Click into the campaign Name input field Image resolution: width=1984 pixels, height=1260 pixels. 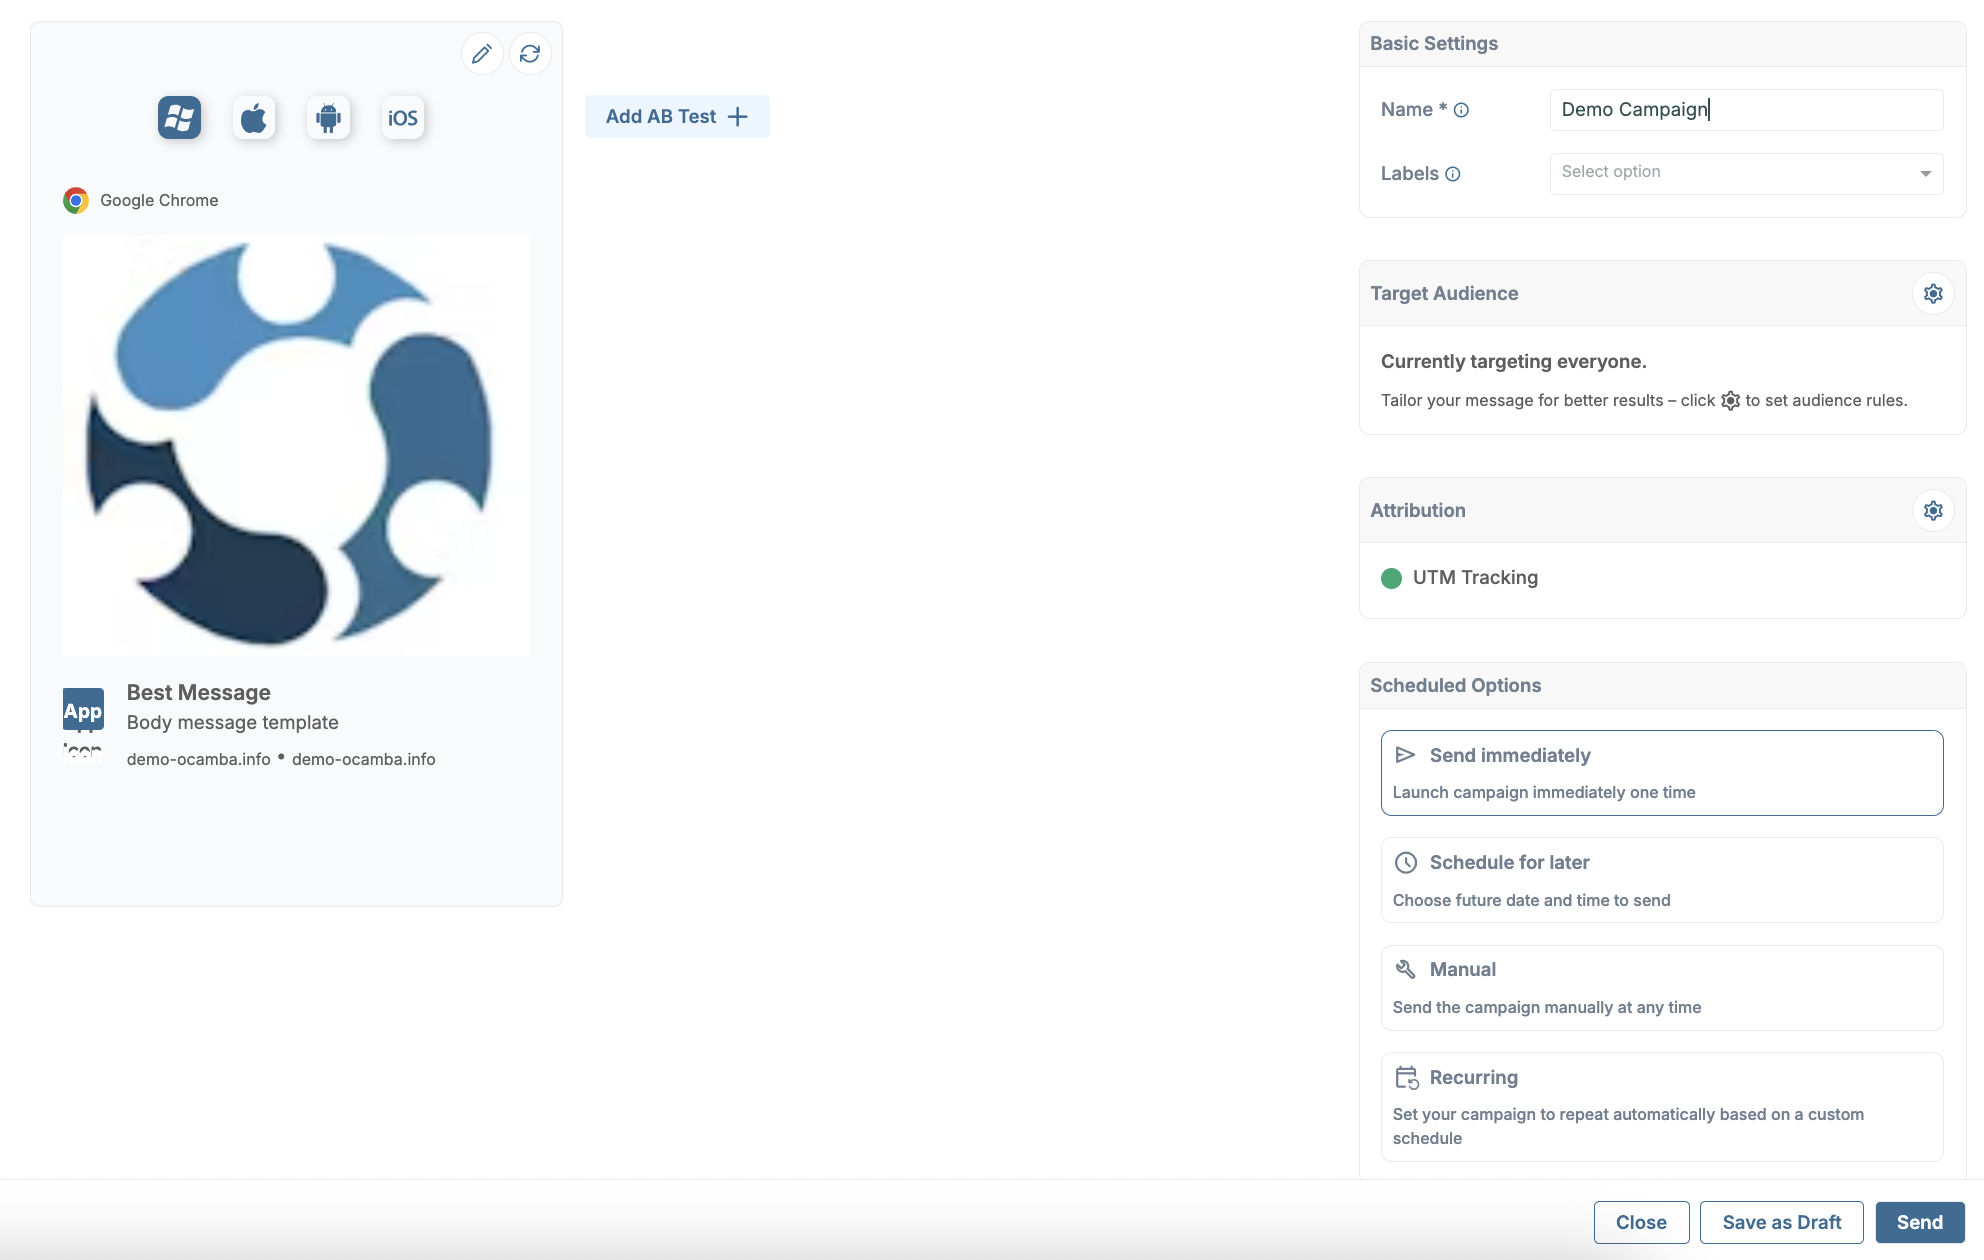(1745, 110)
